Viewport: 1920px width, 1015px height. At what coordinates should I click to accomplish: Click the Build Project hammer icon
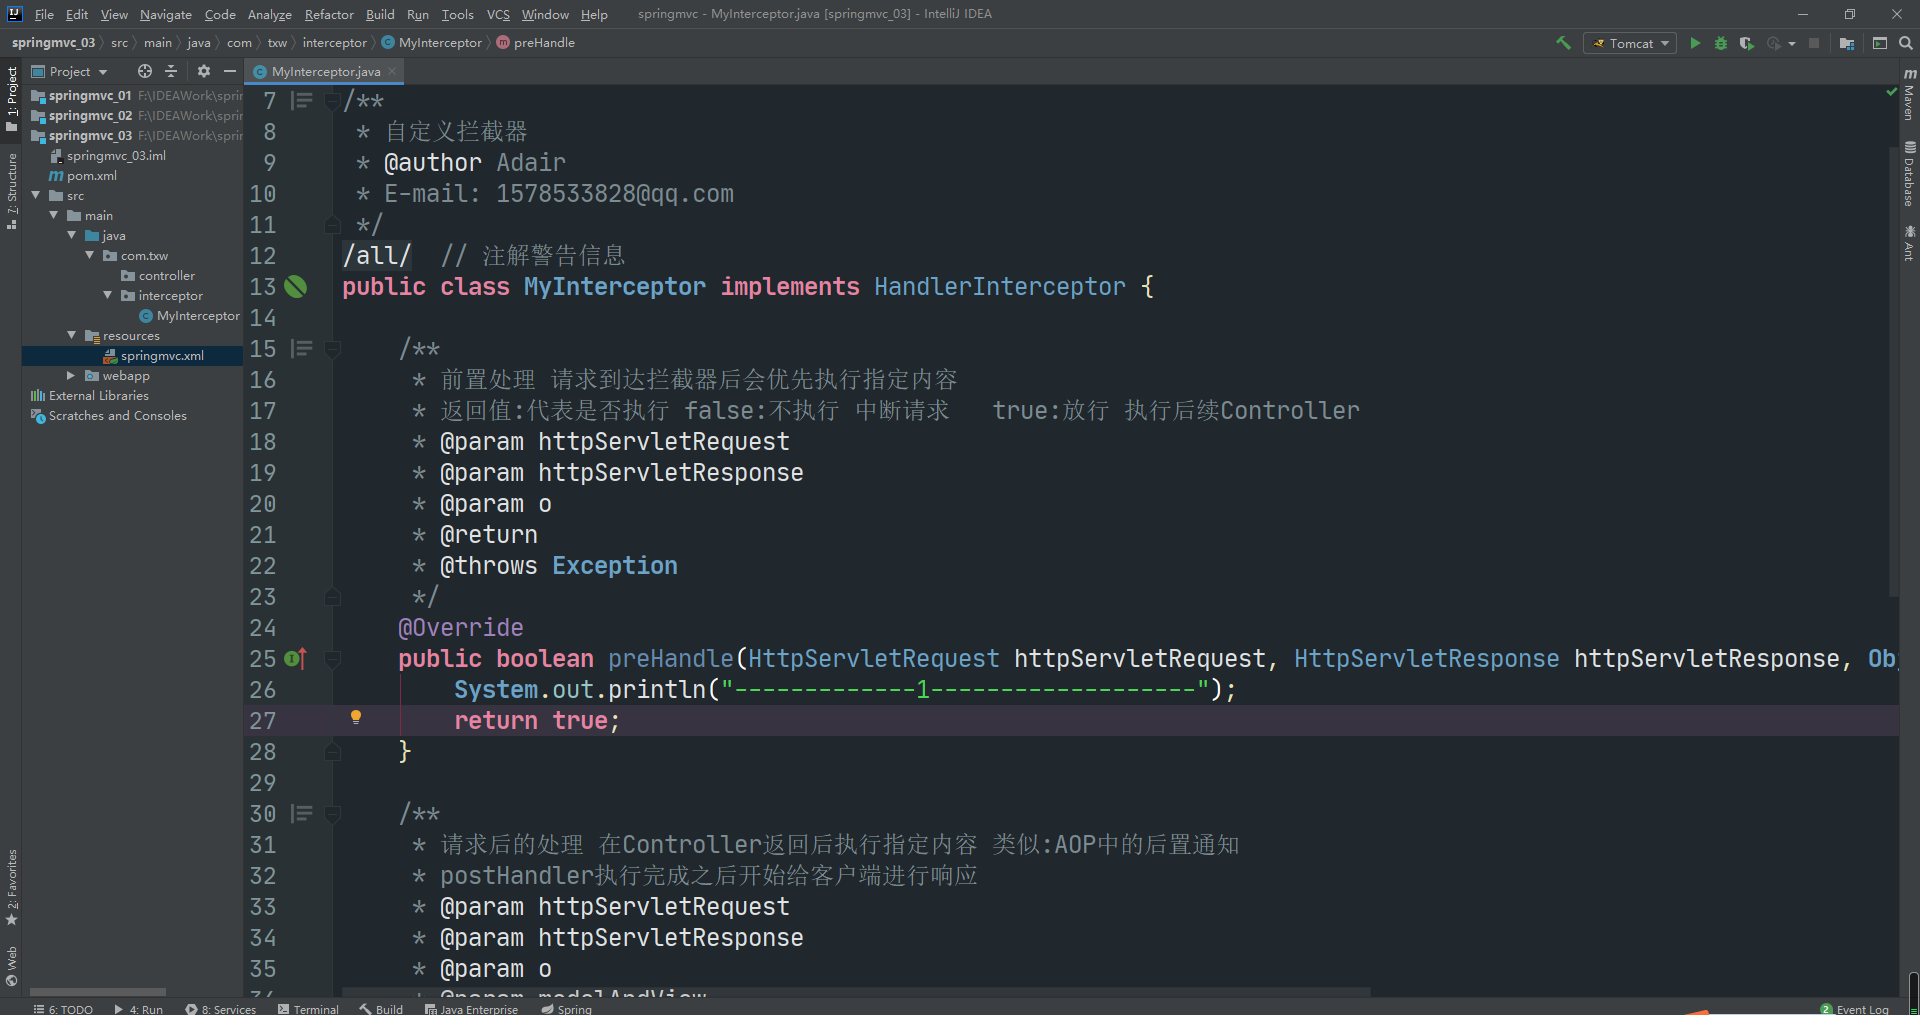coord(1563,43)
